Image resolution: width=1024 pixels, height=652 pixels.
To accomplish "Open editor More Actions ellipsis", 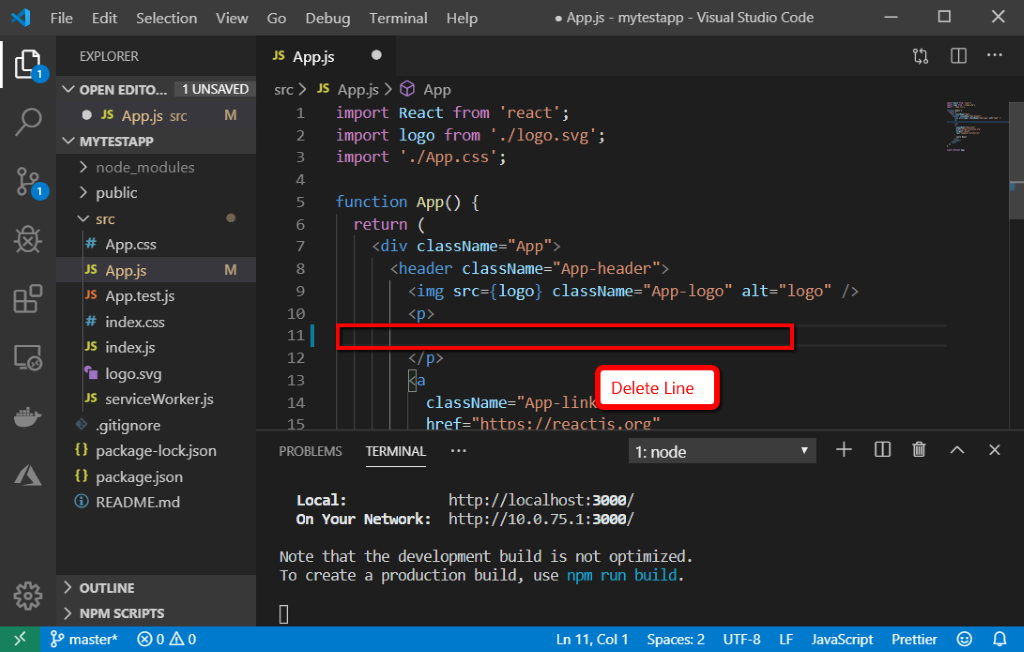I will tap(995, 56).
